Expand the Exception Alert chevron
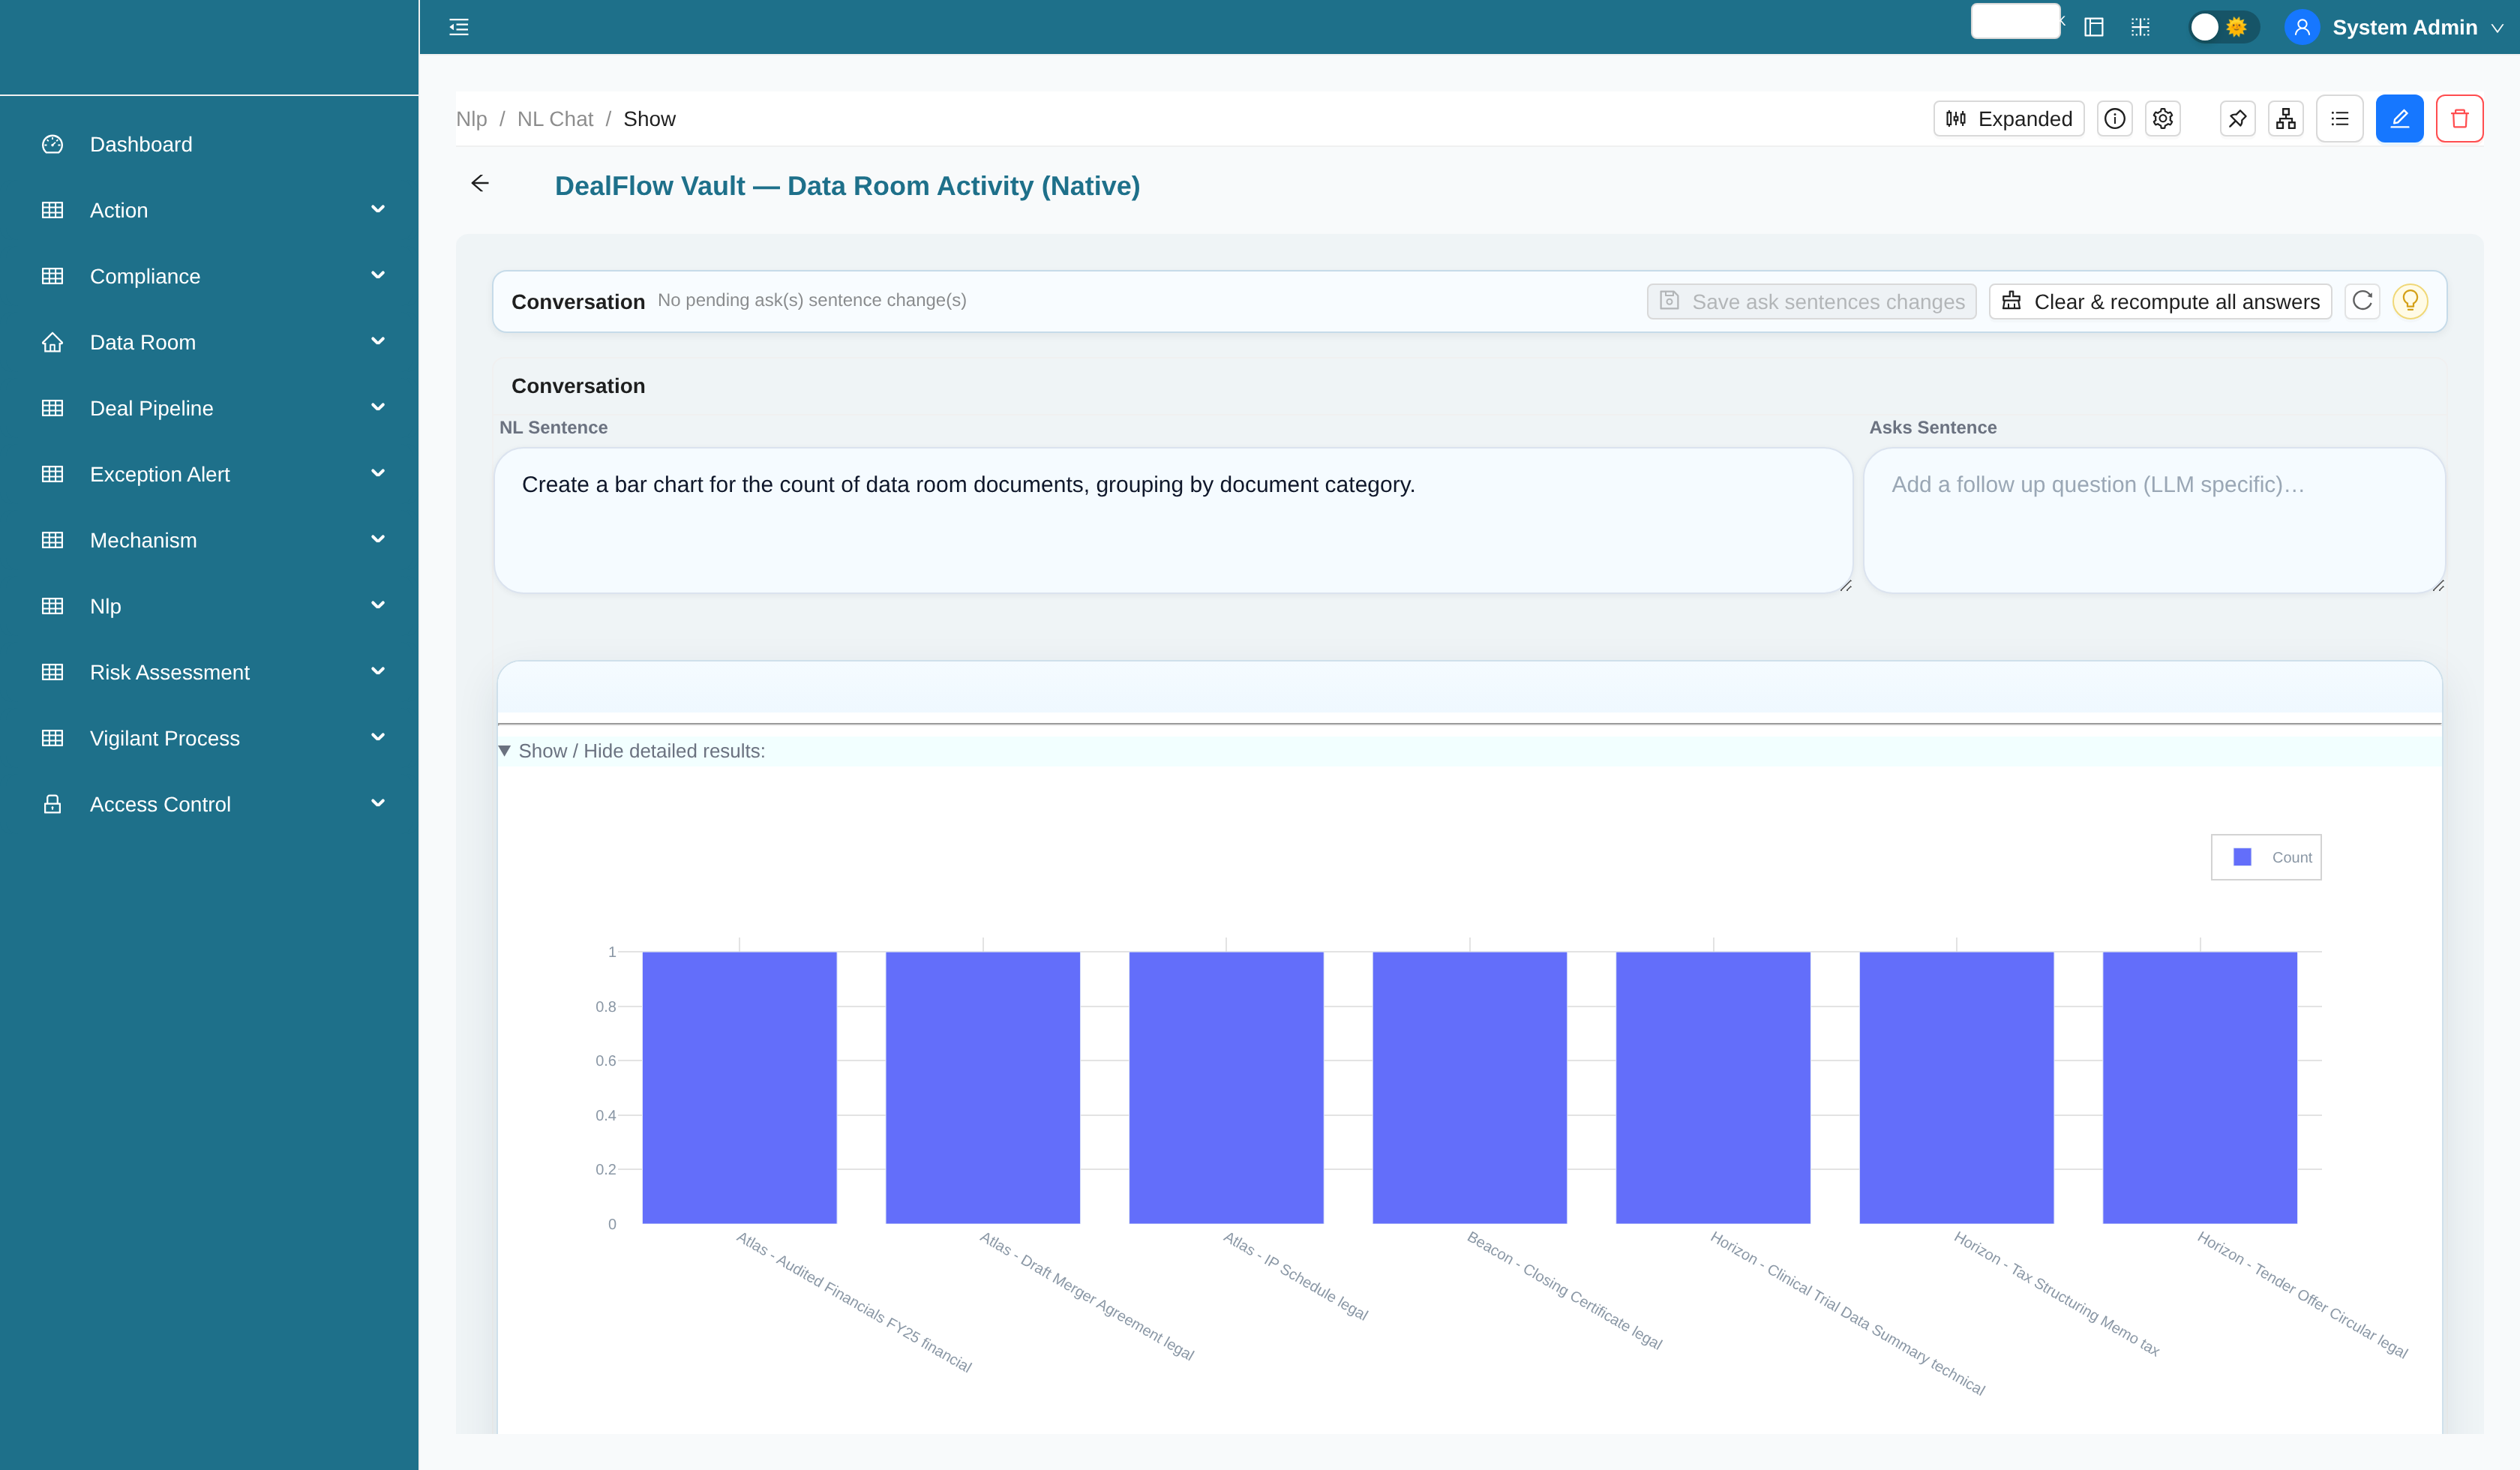 [378, 473]
